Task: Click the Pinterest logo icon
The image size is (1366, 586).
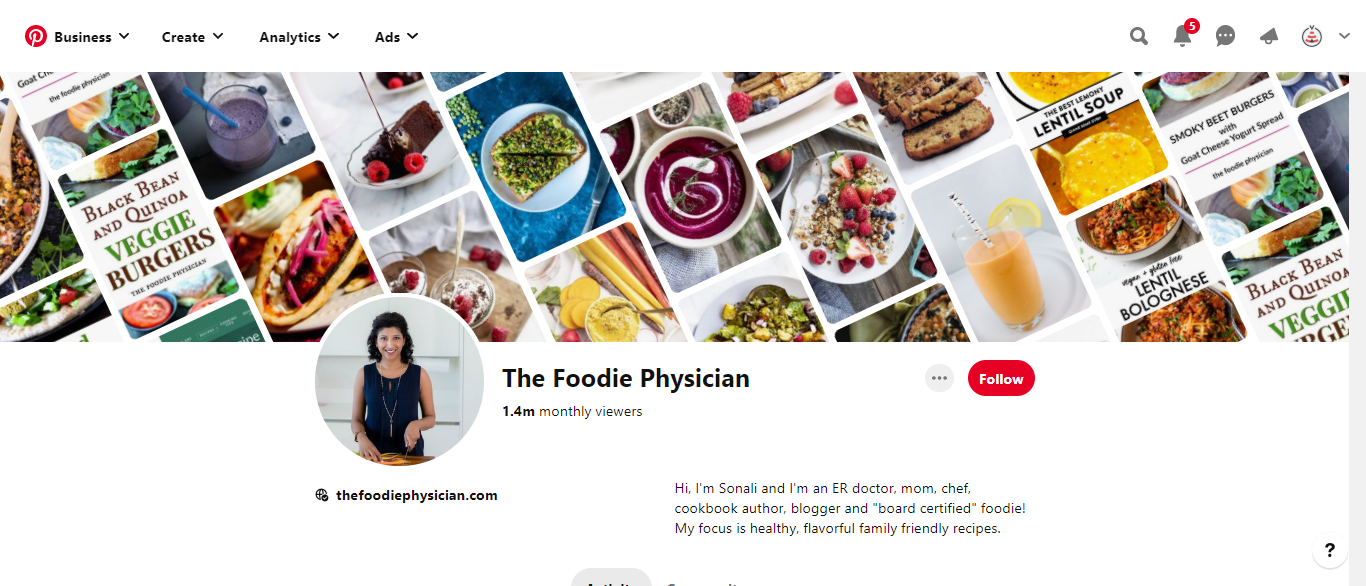Action: coord(36,37)
